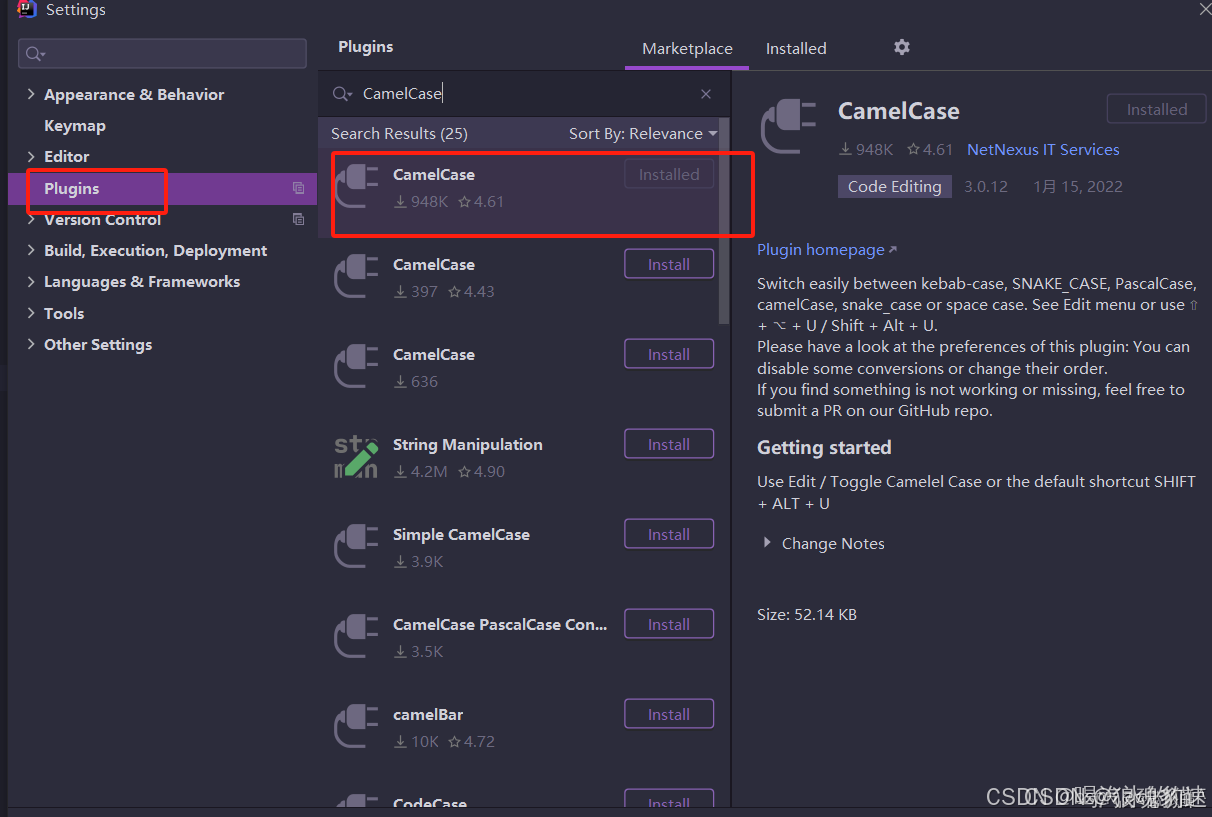Image resolution: width=1212 pixels, height=817 pixels.
Task: Click the Search Results (25) label
Action: pos(399,133)
